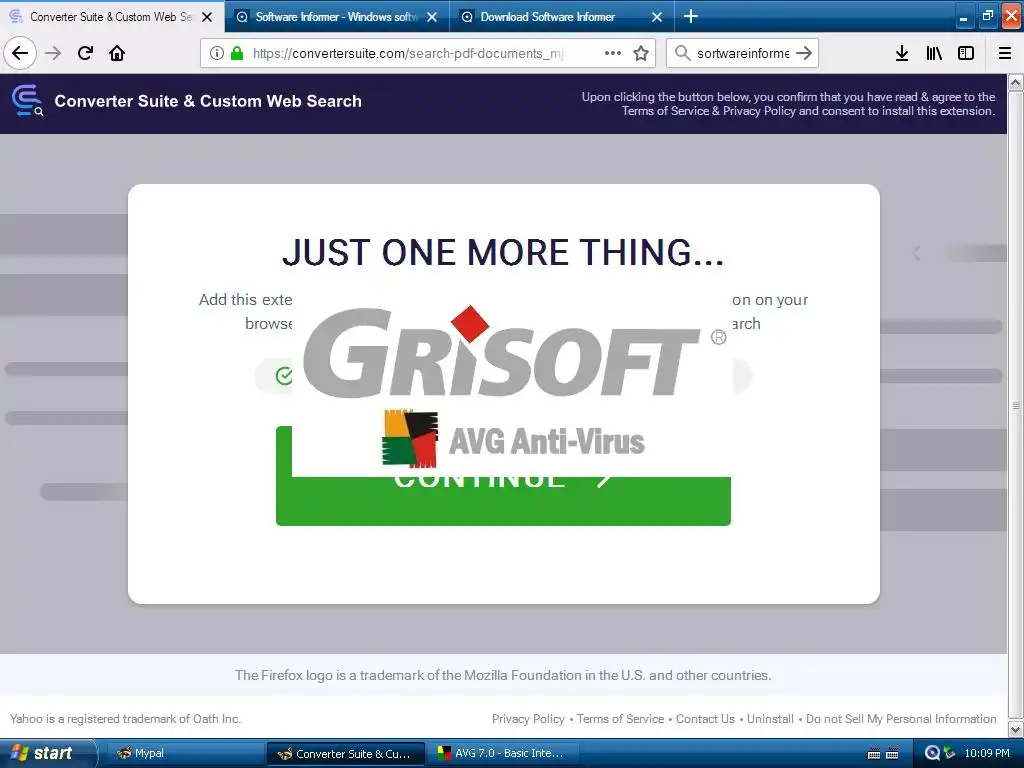1024x768 pixels.
Task: Switch to Software Informer - Windows software tab
Action: click(337, 17)
